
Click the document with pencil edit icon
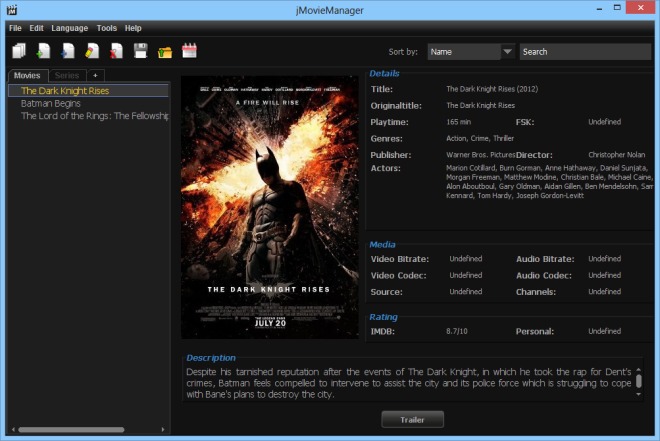click(92, 51)
